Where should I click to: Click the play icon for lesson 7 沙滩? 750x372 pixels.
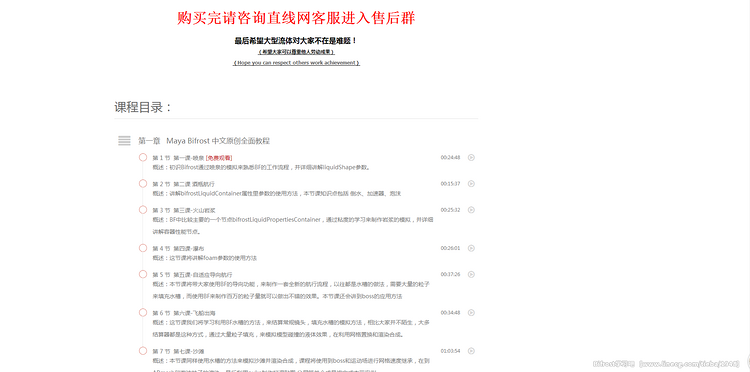click(471, 351)
